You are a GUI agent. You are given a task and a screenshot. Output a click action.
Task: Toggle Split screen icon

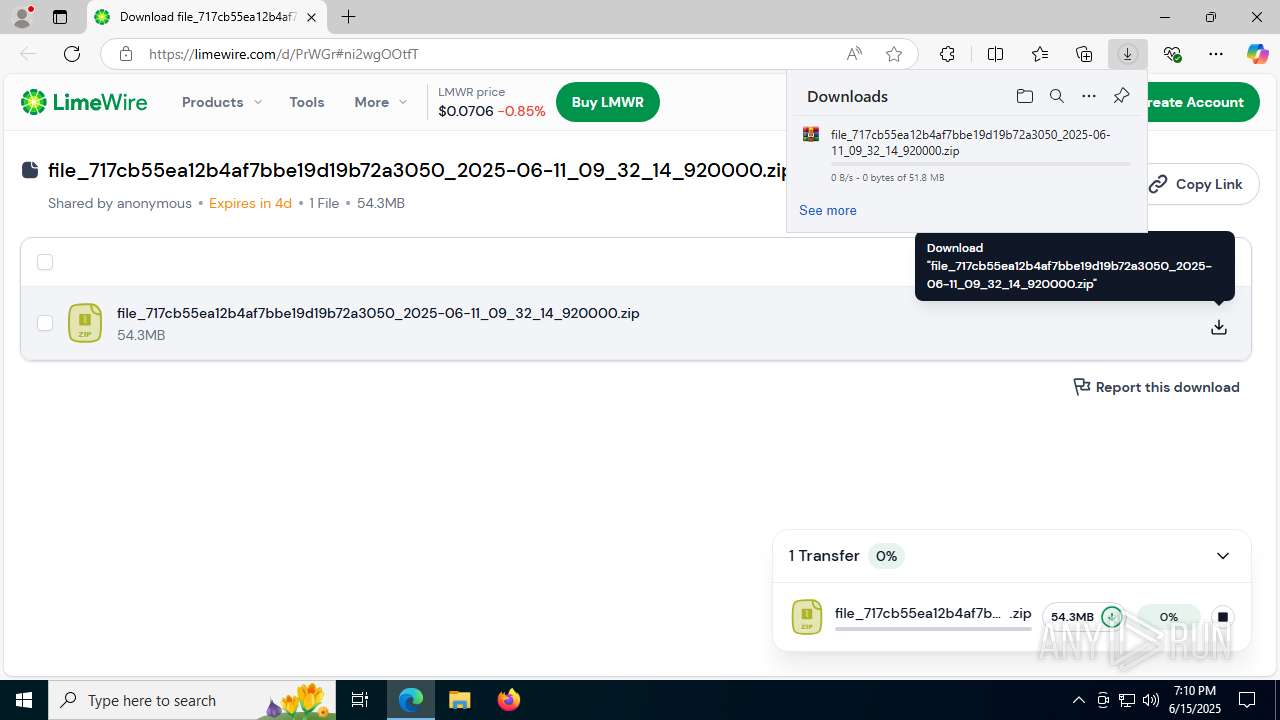point(995,54)
